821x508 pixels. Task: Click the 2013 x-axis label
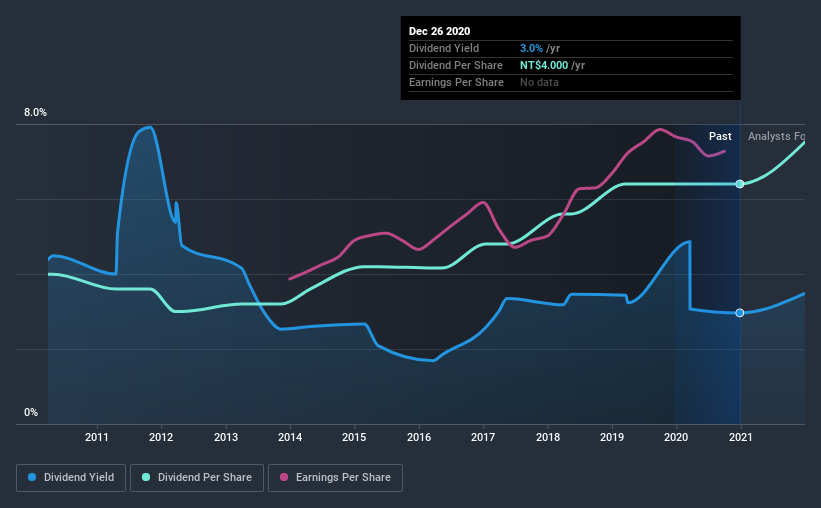pyautogui.click(x=226, y=437)
